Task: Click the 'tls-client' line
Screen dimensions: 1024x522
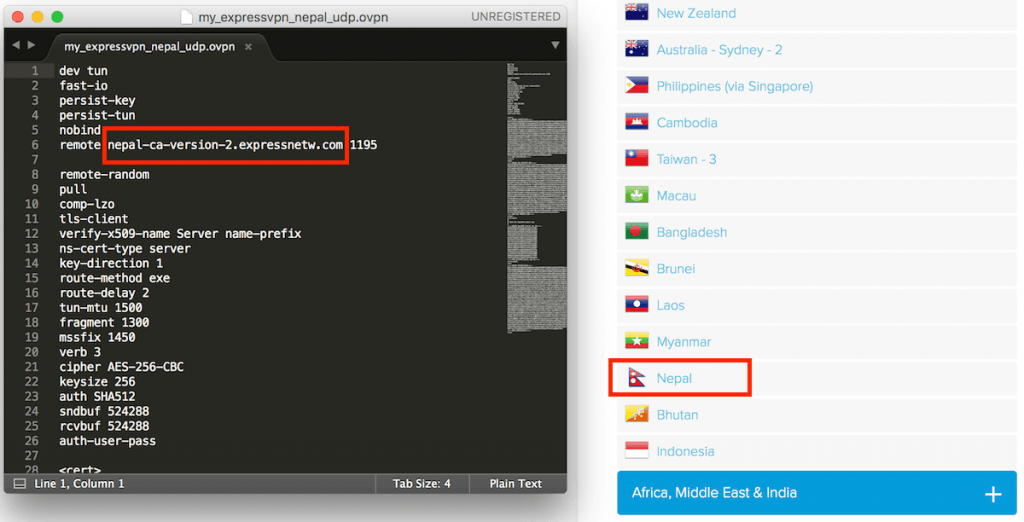Action: (x=93, y=219)
